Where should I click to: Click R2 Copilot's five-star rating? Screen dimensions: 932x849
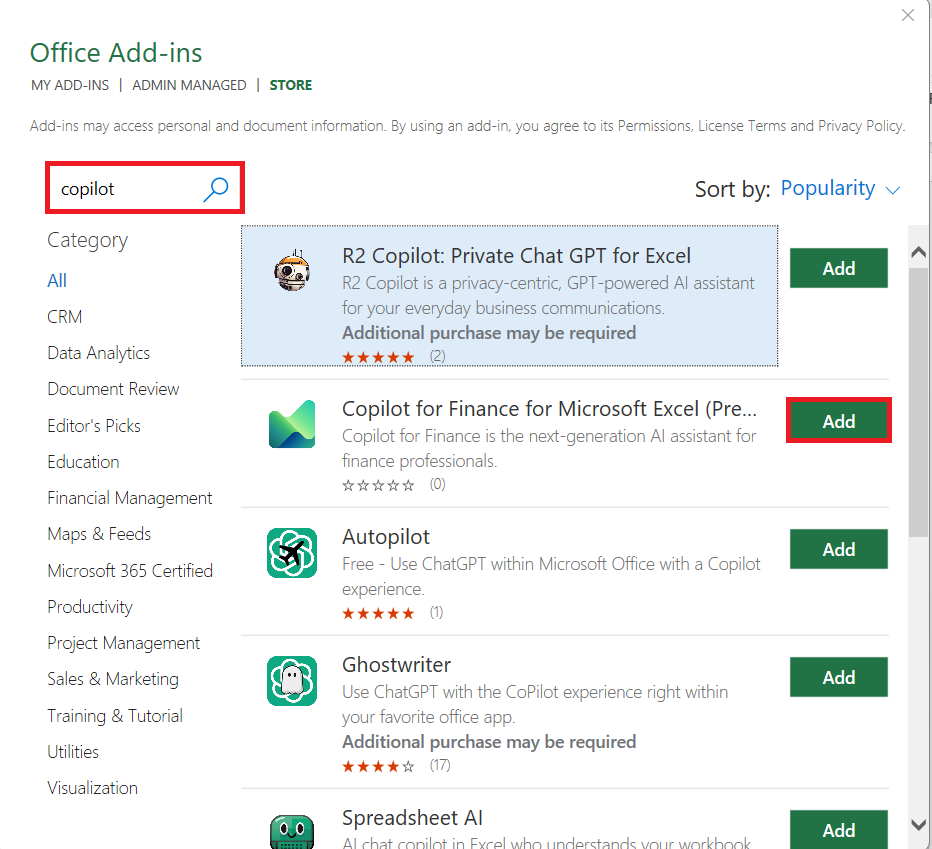pos(378,357)
